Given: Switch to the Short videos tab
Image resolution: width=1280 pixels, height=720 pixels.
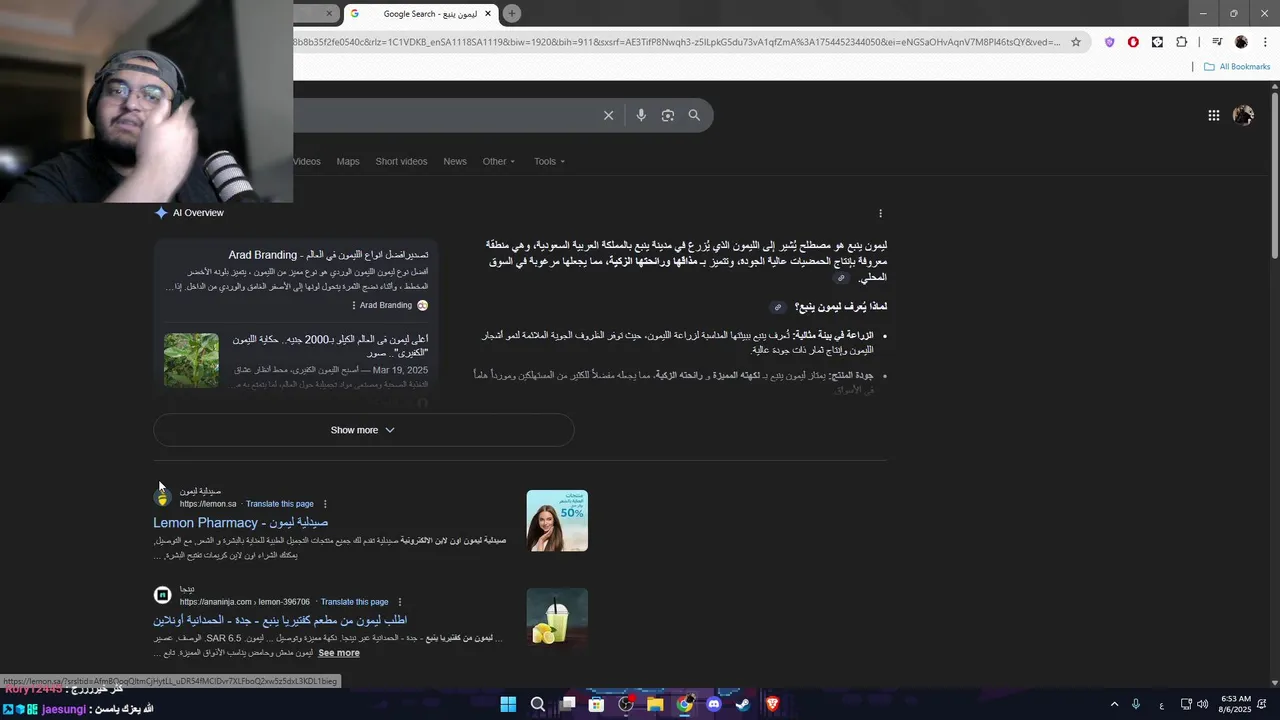Looking at the screenshot, I should click(401, 161).
